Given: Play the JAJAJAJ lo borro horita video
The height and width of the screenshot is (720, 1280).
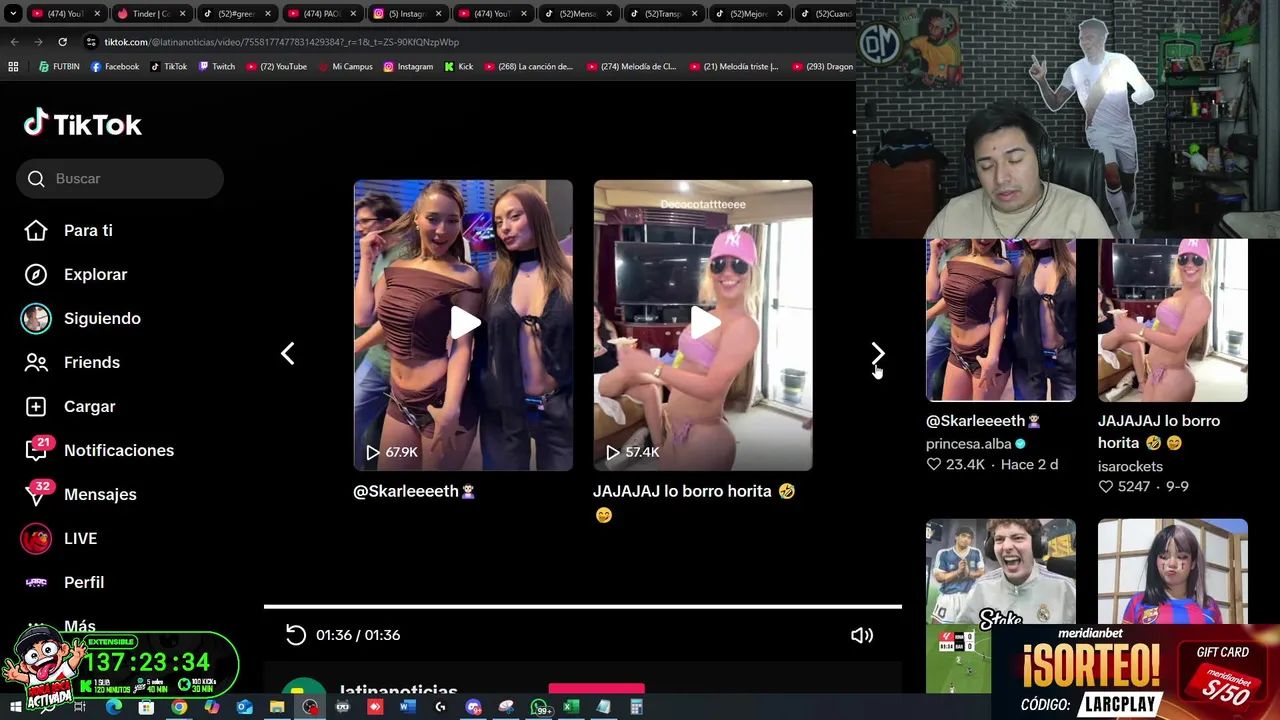Looking at the screenshot, I should [x=703, y=325].
